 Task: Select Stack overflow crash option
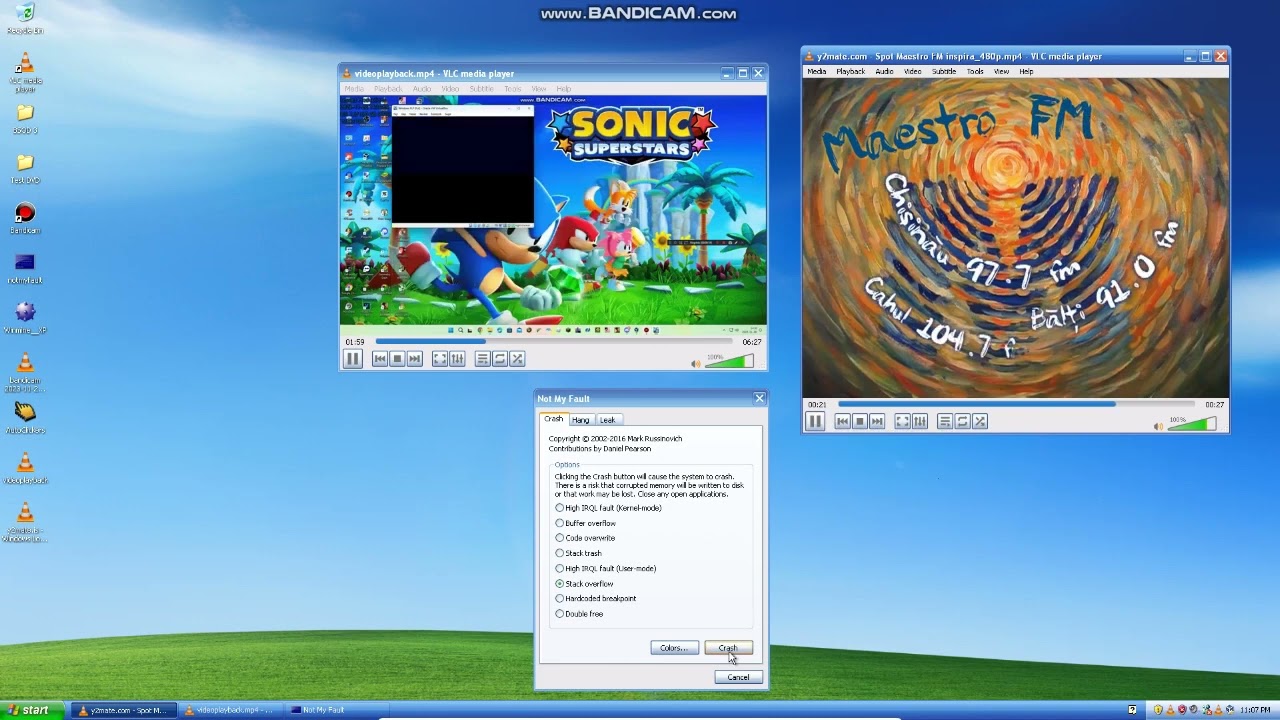(x=584, y=584)
